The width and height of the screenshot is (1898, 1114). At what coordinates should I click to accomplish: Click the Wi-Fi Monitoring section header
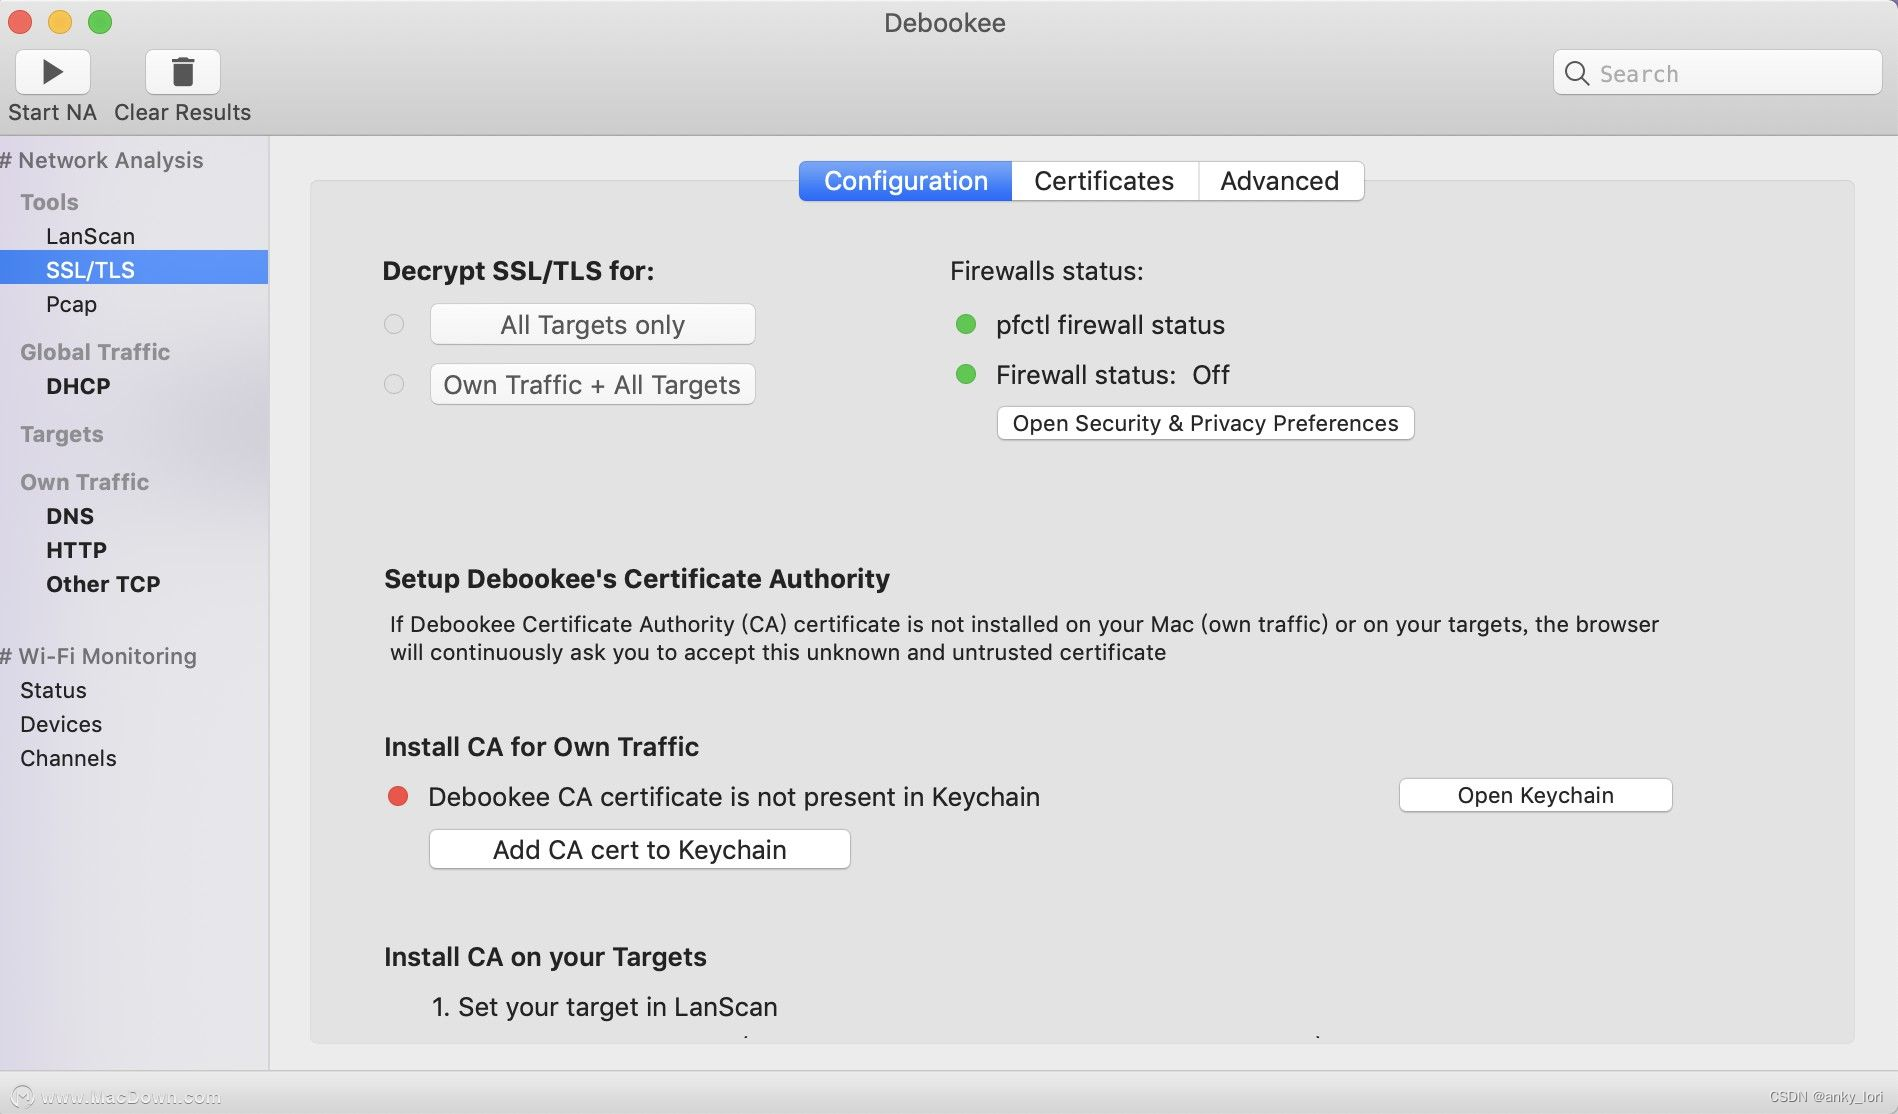(99, 656)
